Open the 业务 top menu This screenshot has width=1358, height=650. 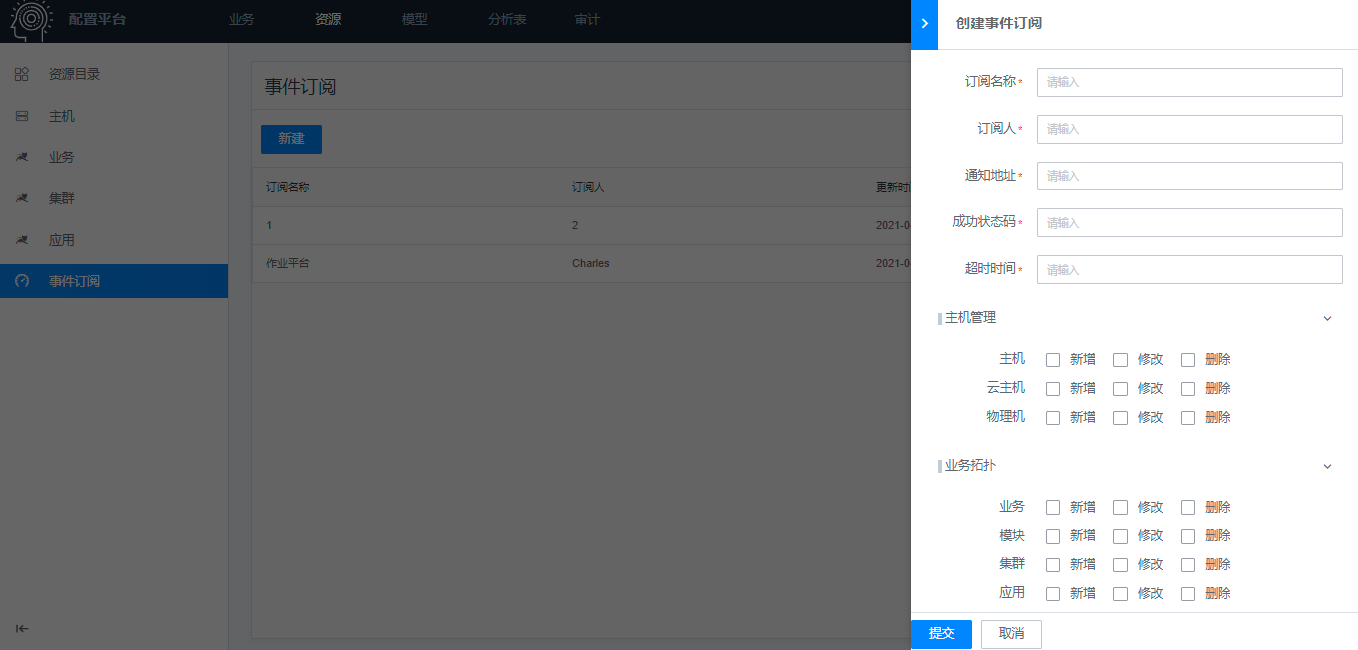click(x=241, y=20)
